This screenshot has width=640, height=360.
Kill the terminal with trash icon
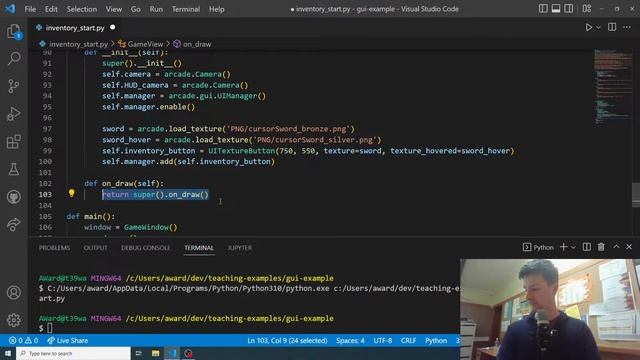[601, 247]
